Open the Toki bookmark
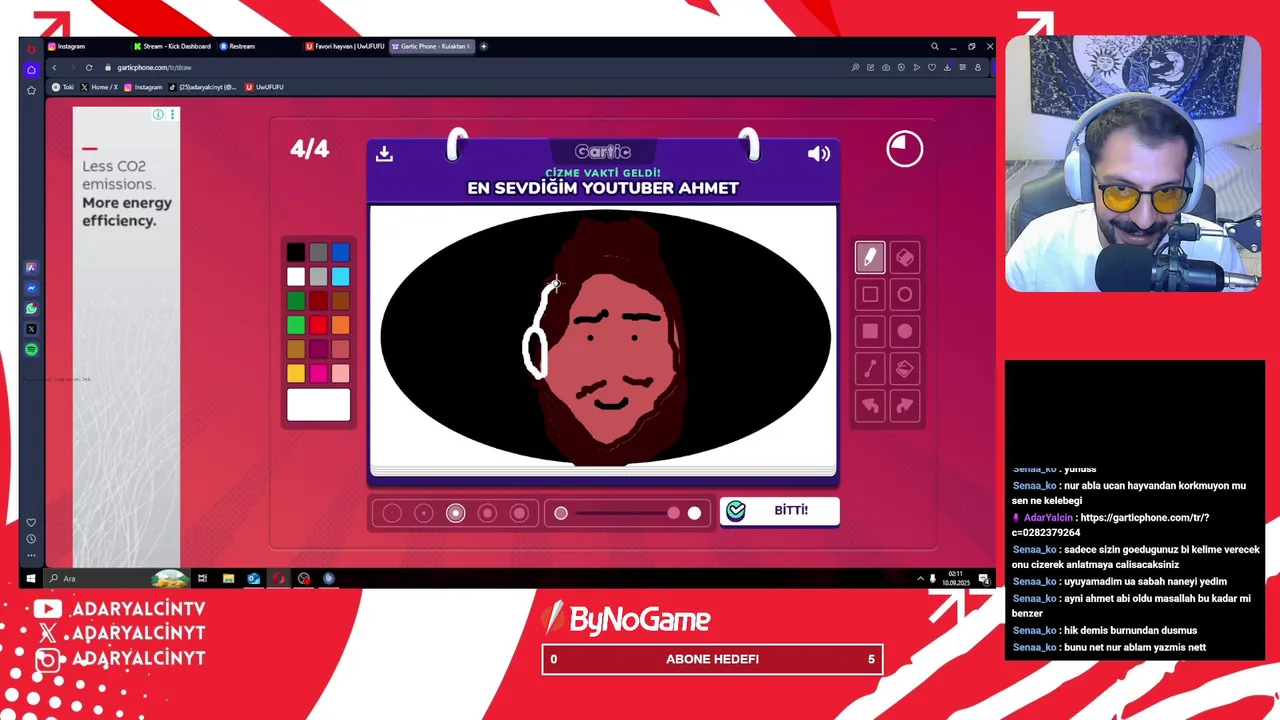 [62, 87]
